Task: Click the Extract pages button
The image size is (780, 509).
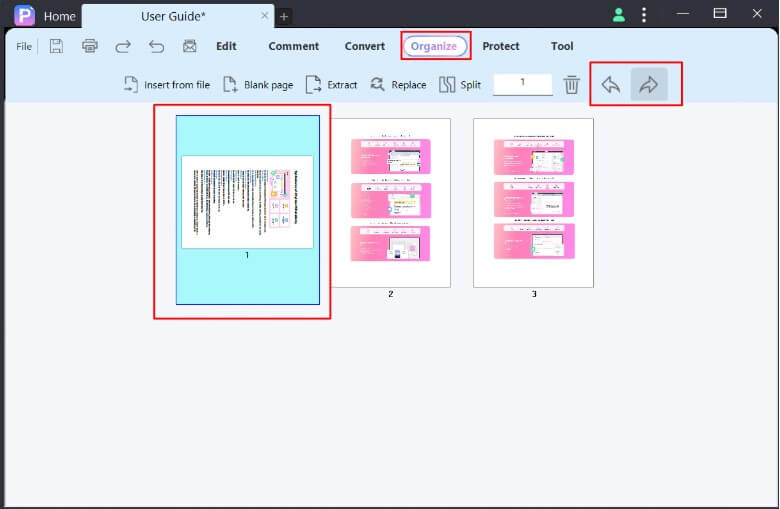Action: point(331,85)
